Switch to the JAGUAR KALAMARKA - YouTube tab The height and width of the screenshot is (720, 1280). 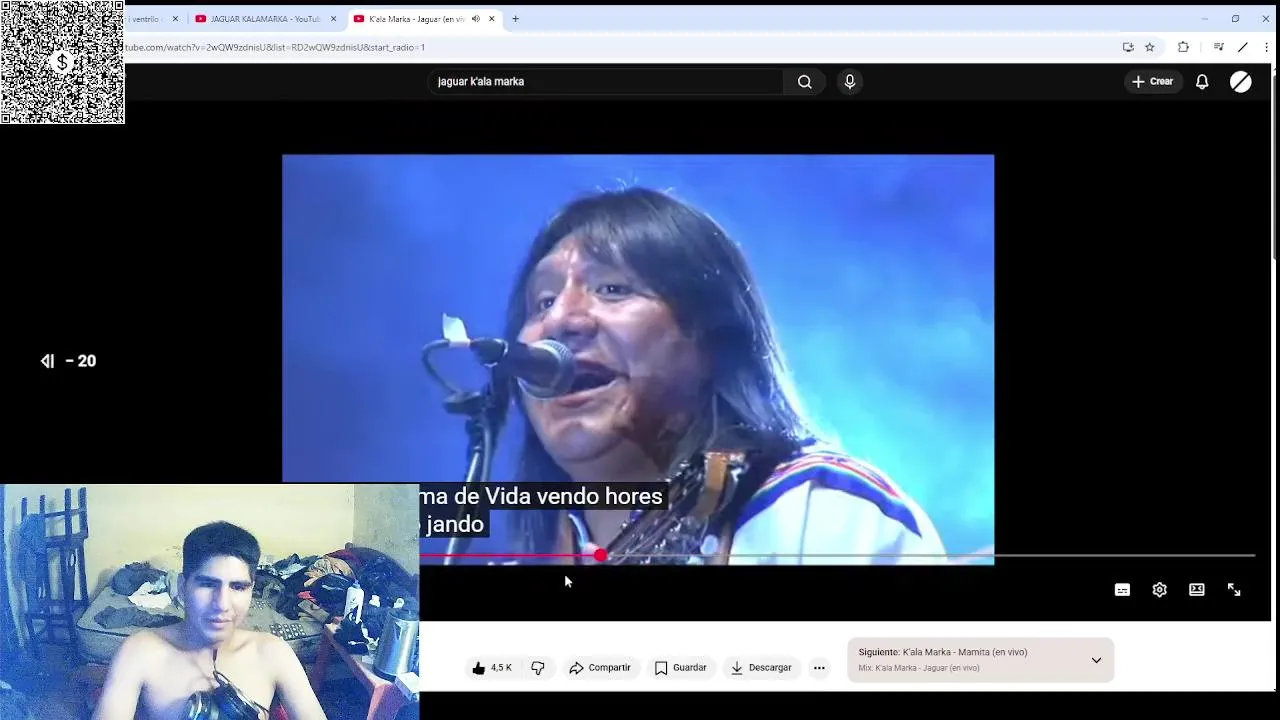pyautogui.click(x=265, y=19)
